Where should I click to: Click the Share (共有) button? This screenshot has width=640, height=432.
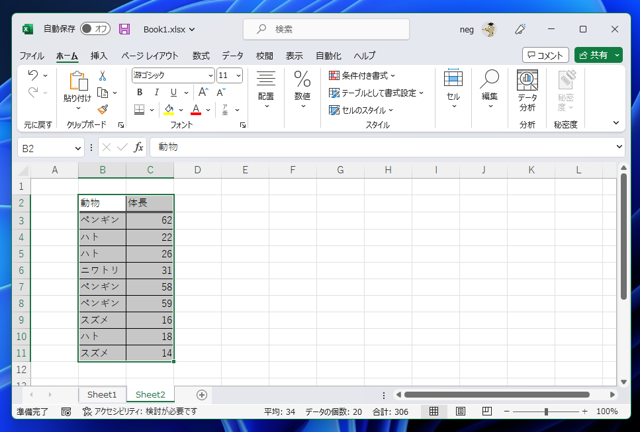pyautogui.click(x=593, y=55)
